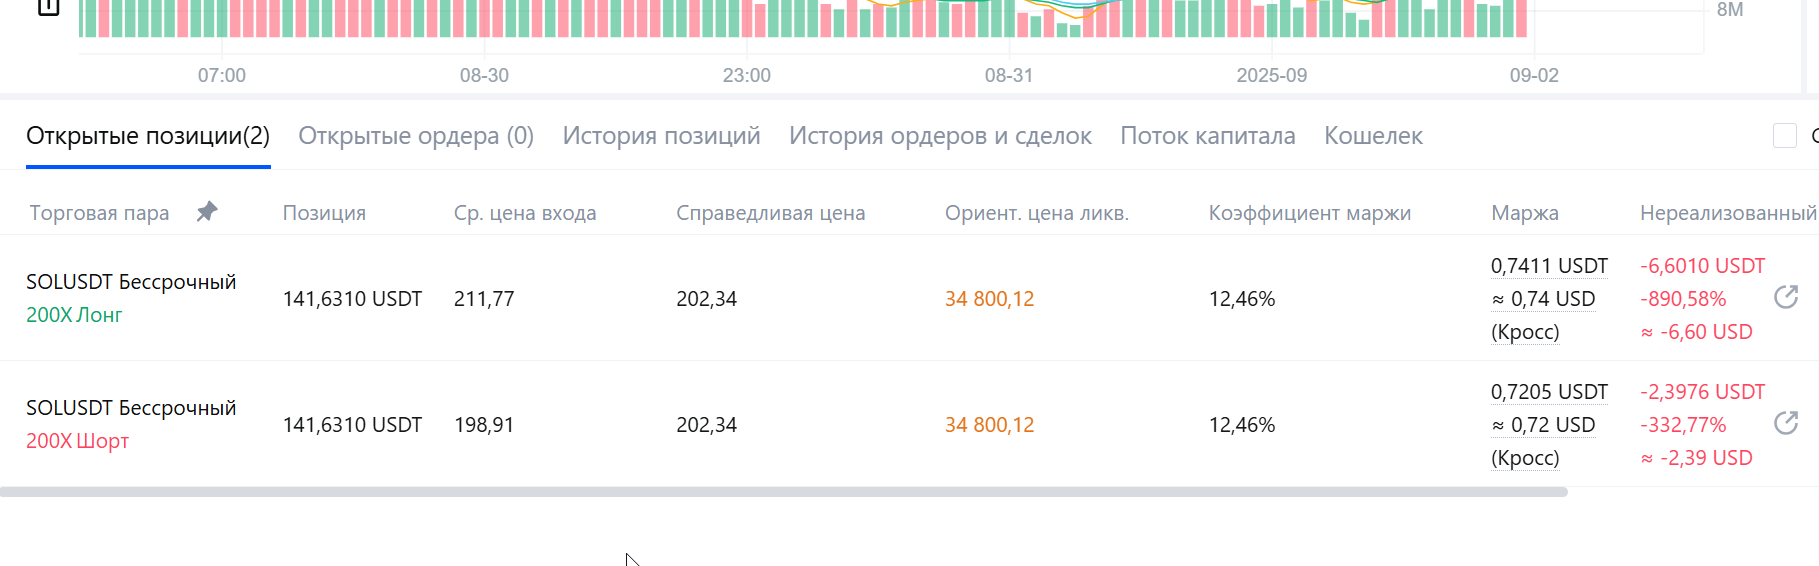The width and height of the screenshot is (1819, 566).
Task: Tick the checkbox right of the Кошелек tab
Action: click(x=1785, y=136)
